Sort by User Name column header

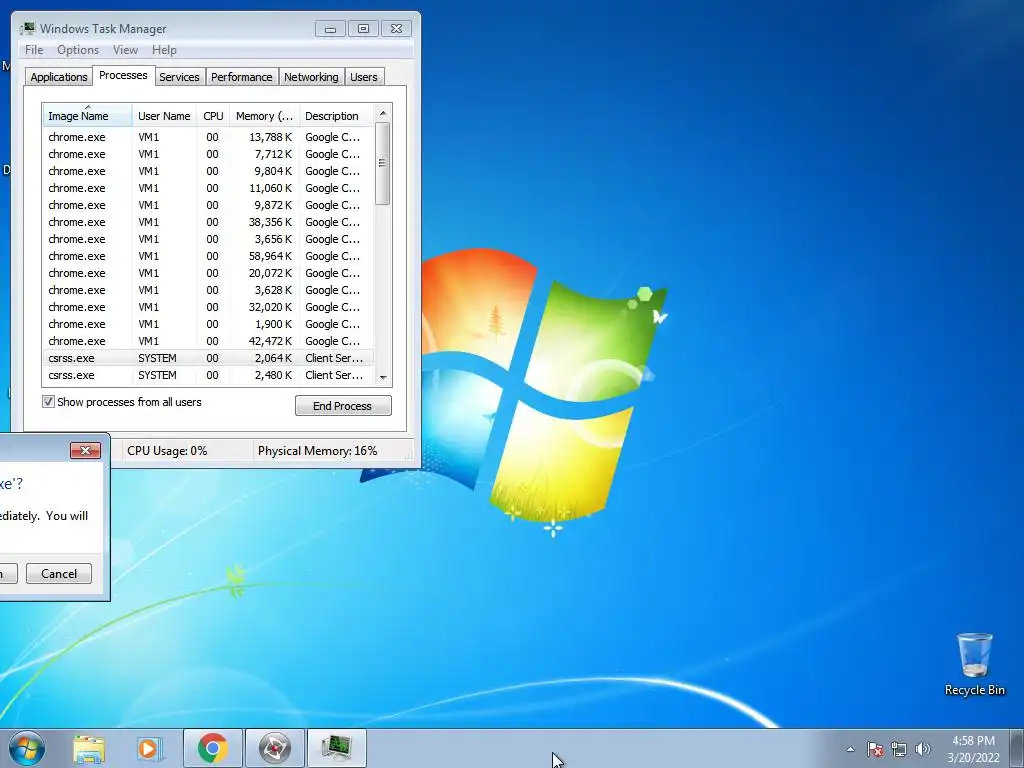[164, 116]
